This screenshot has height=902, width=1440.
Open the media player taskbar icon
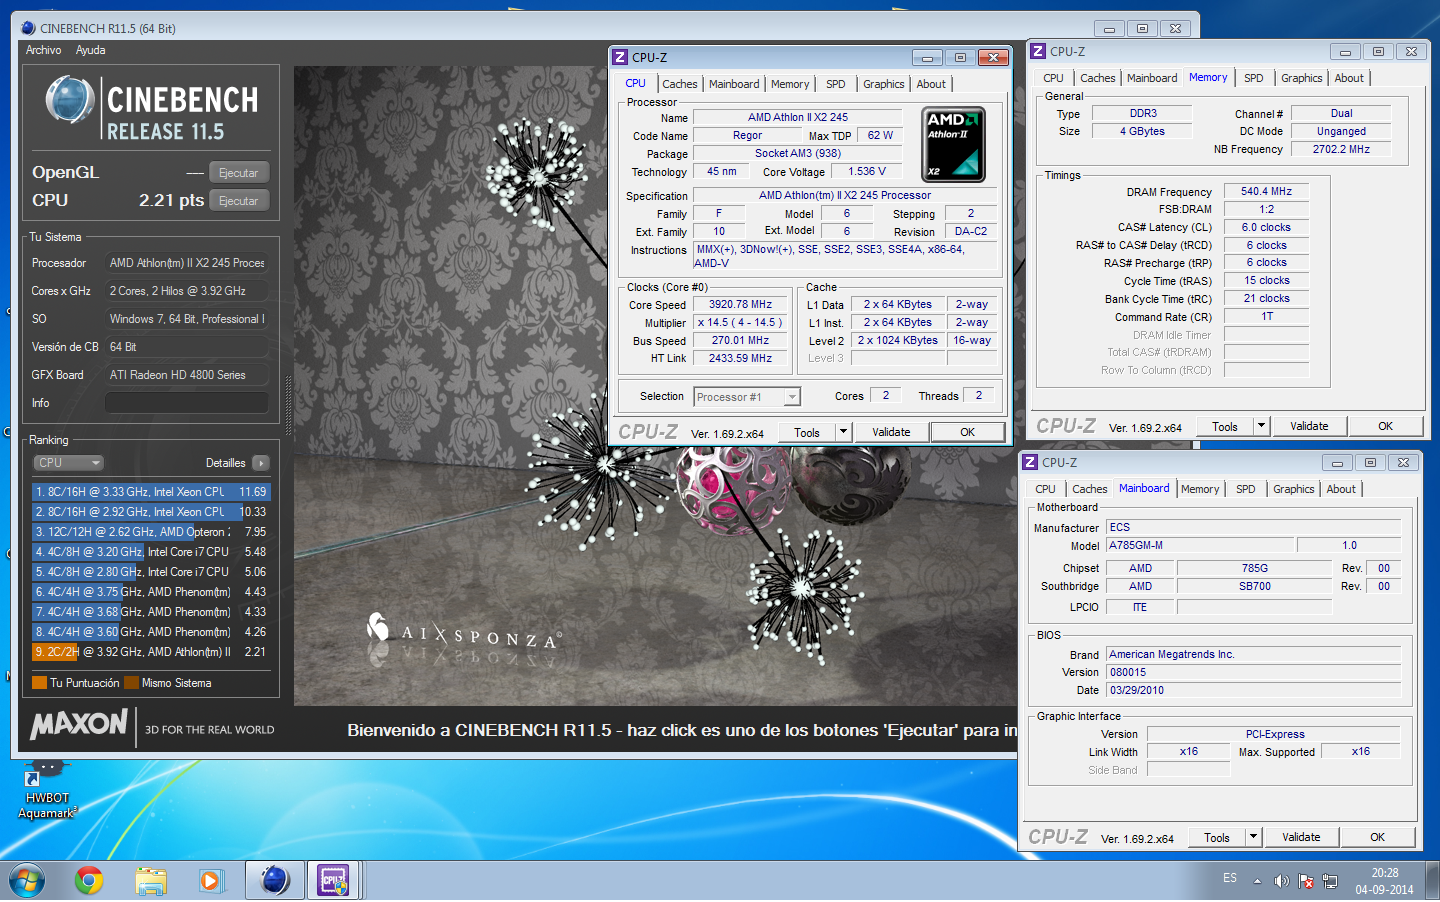click(x=210, y=881)
